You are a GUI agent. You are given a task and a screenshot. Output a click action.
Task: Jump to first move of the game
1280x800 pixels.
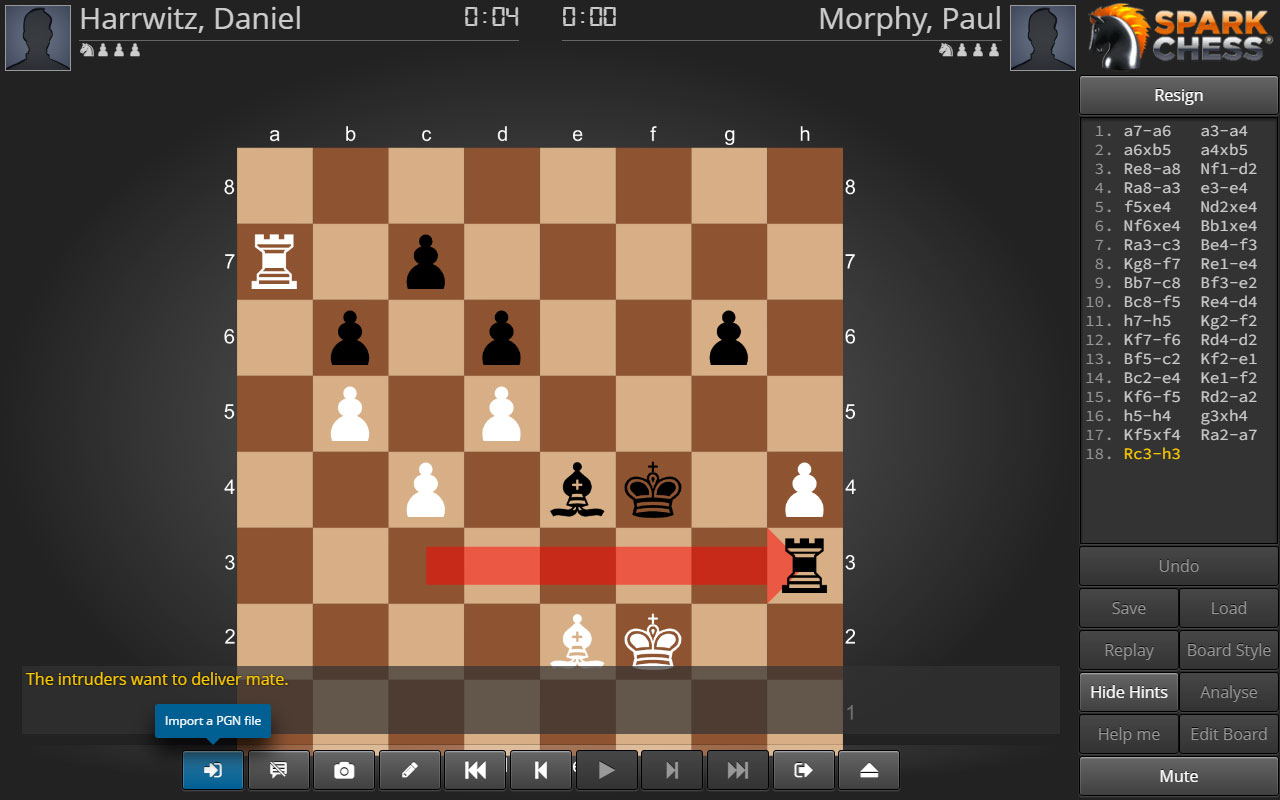475,770
